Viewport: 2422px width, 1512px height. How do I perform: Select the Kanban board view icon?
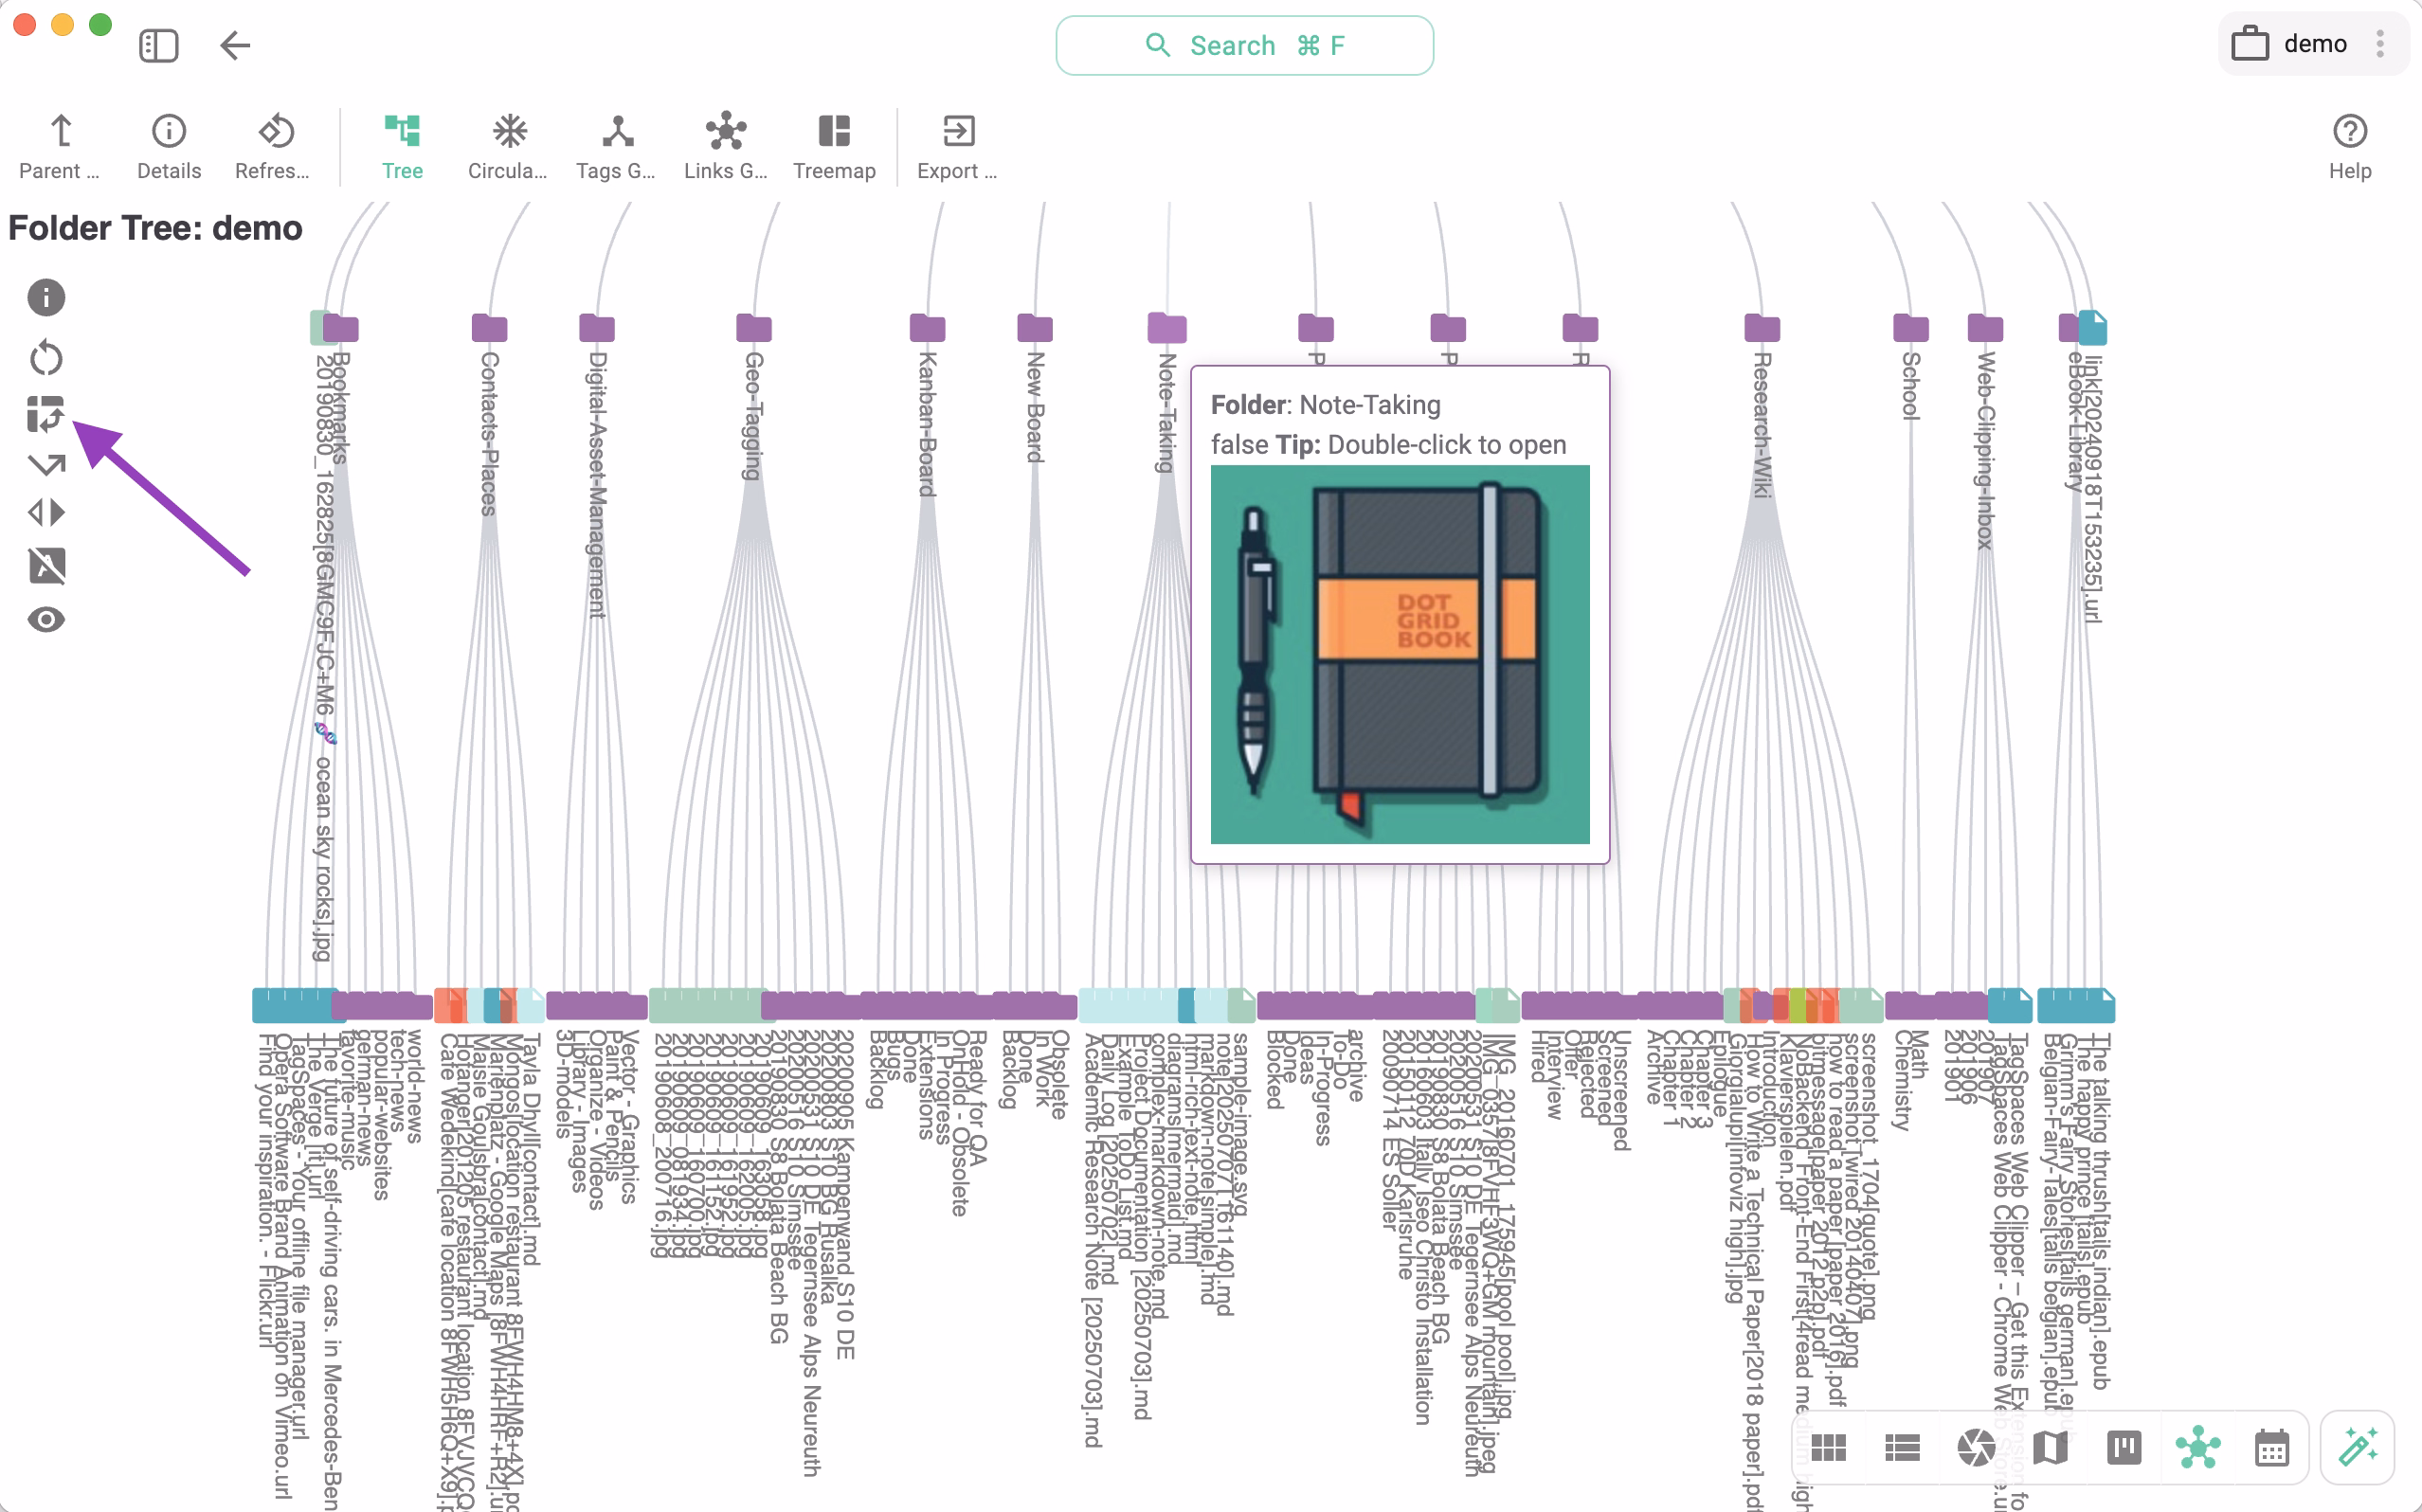[x=2124, y=1447]
